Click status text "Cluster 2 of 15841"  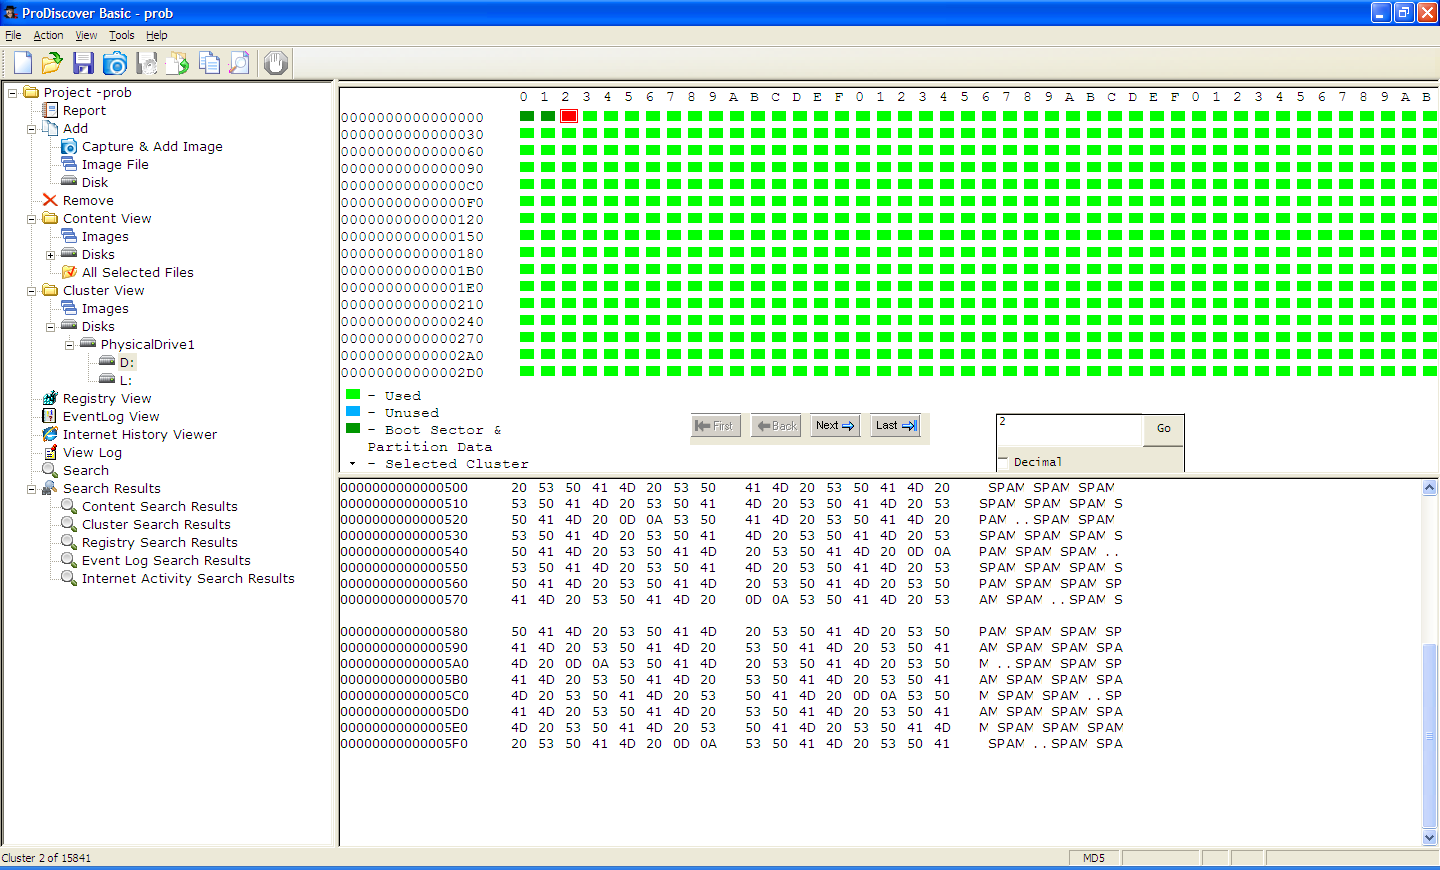click(x=46, y=858)
